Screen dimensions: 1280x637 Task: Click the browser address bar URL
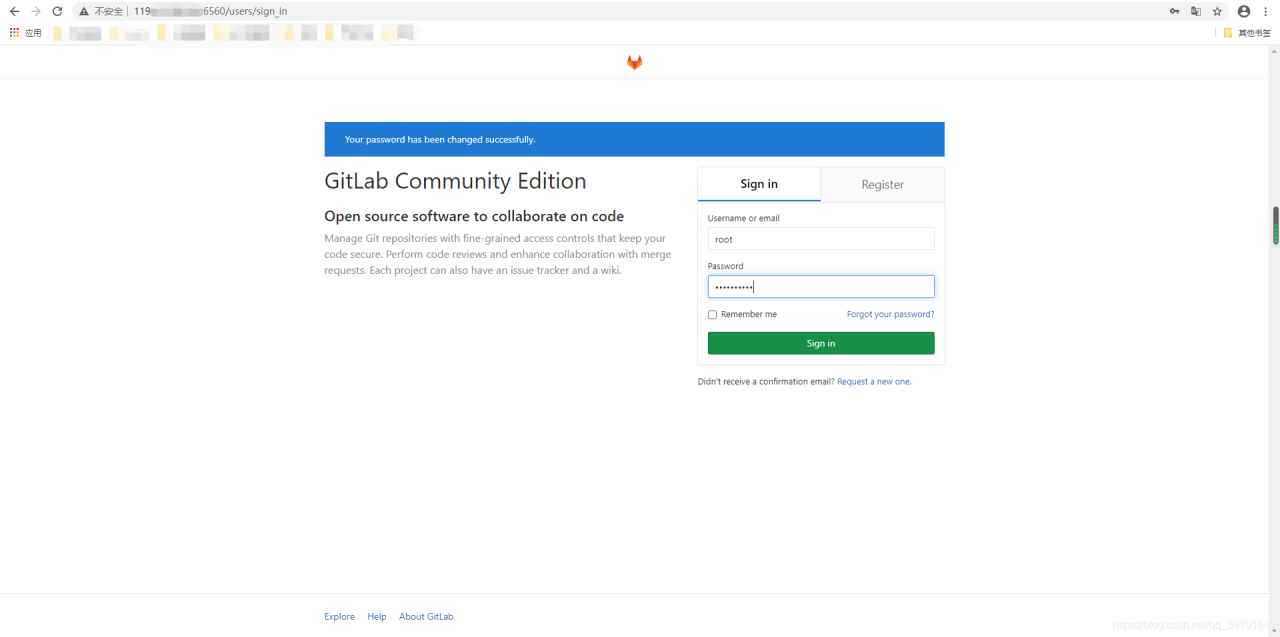[x=210, y=11]
